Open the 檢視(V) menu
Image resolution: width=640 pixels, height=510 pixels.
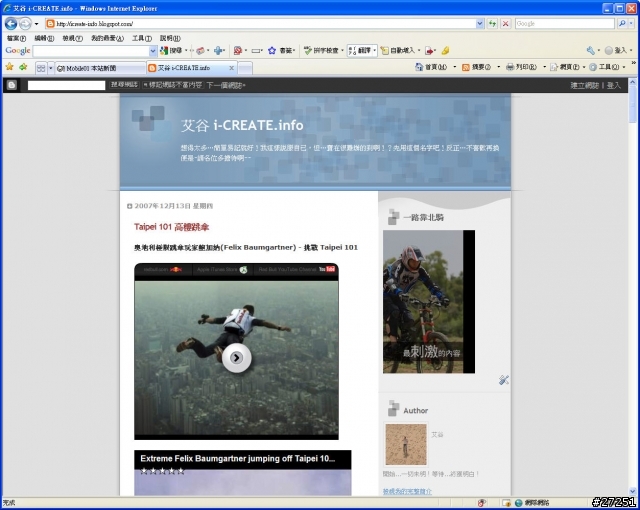(72, 38)
